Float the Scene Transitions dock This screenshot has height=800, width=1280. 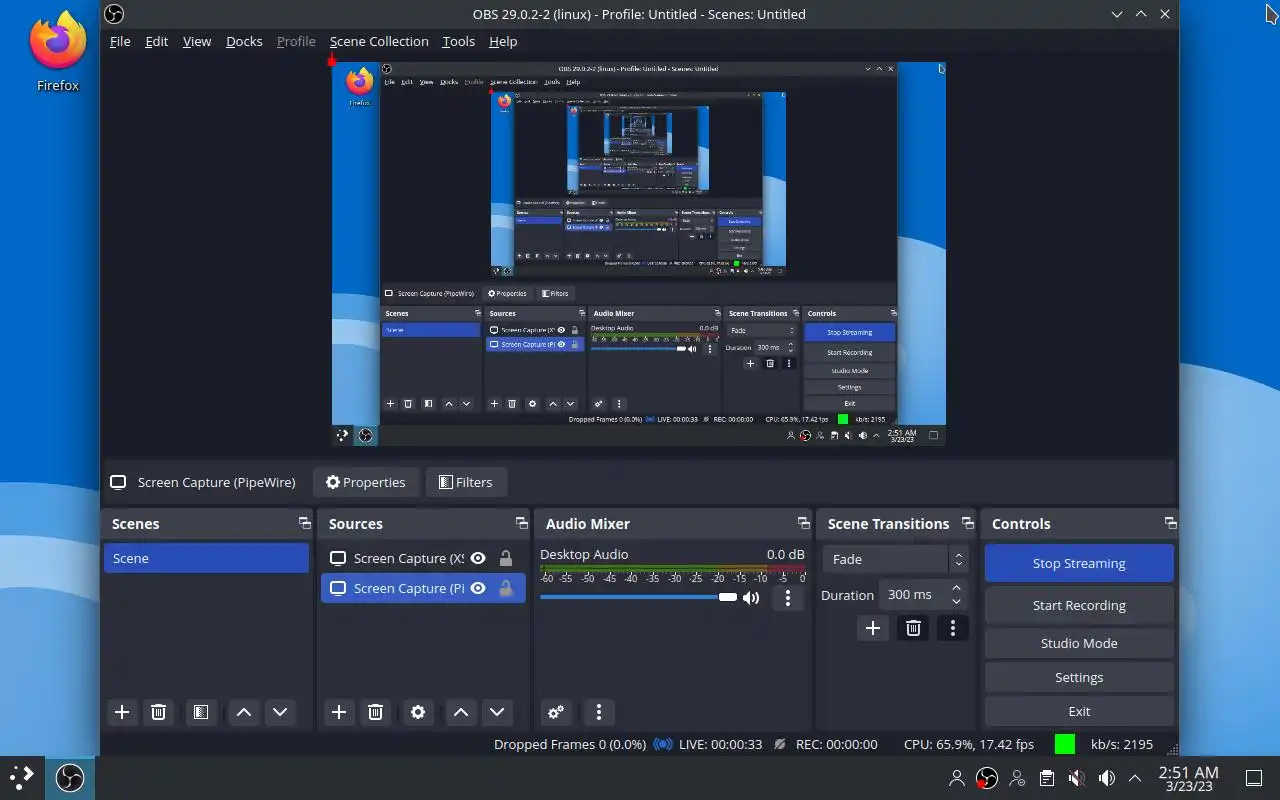[967, 523]
